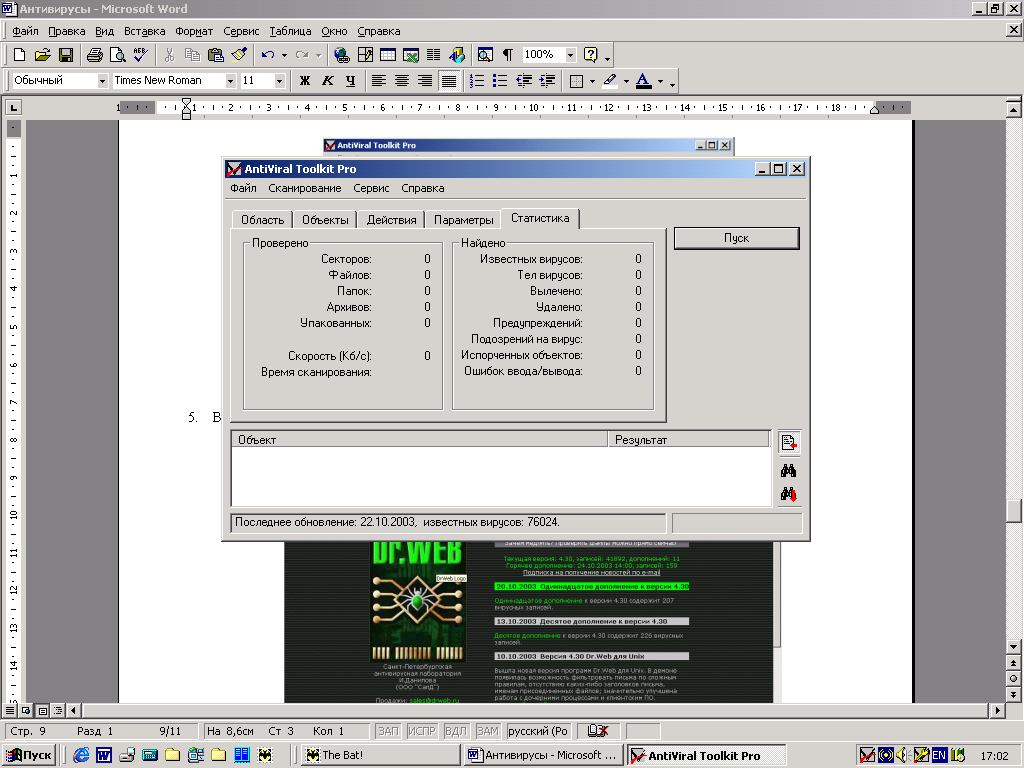This screenshot has height=768, width=1024.
Task: Insert a table from the toolbar
Action: (x=388, y=55)
